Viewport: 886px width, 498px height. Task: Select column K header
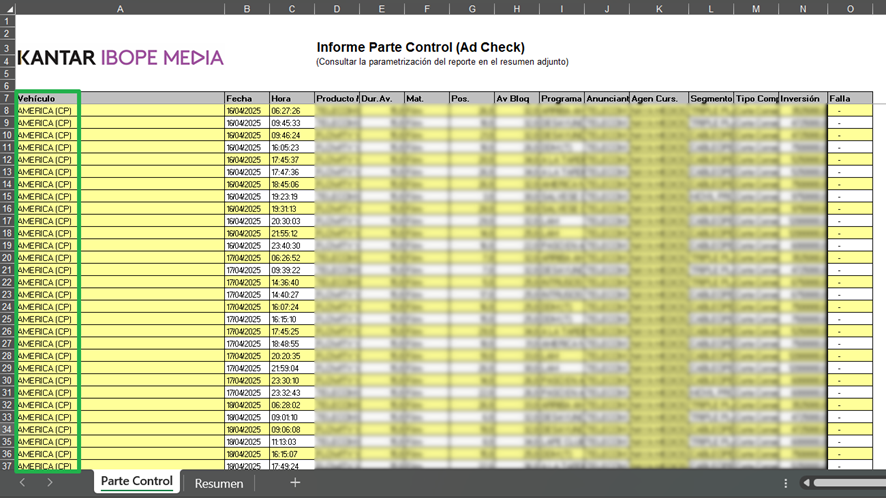click(659, 8)
